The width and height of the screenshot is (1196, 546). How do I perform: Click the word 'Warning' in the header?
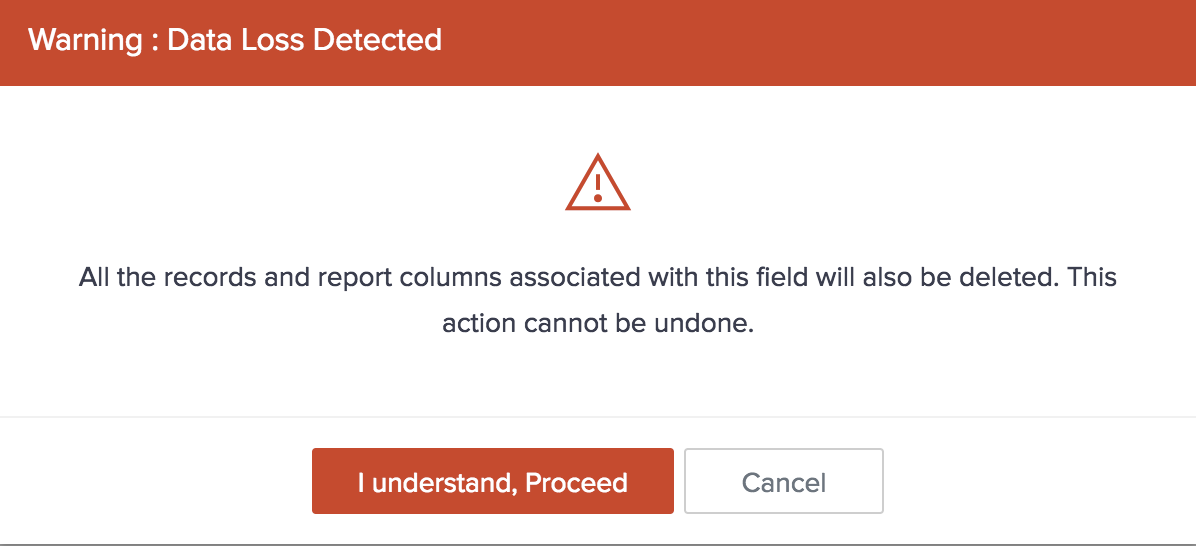[x=84, y=40]
